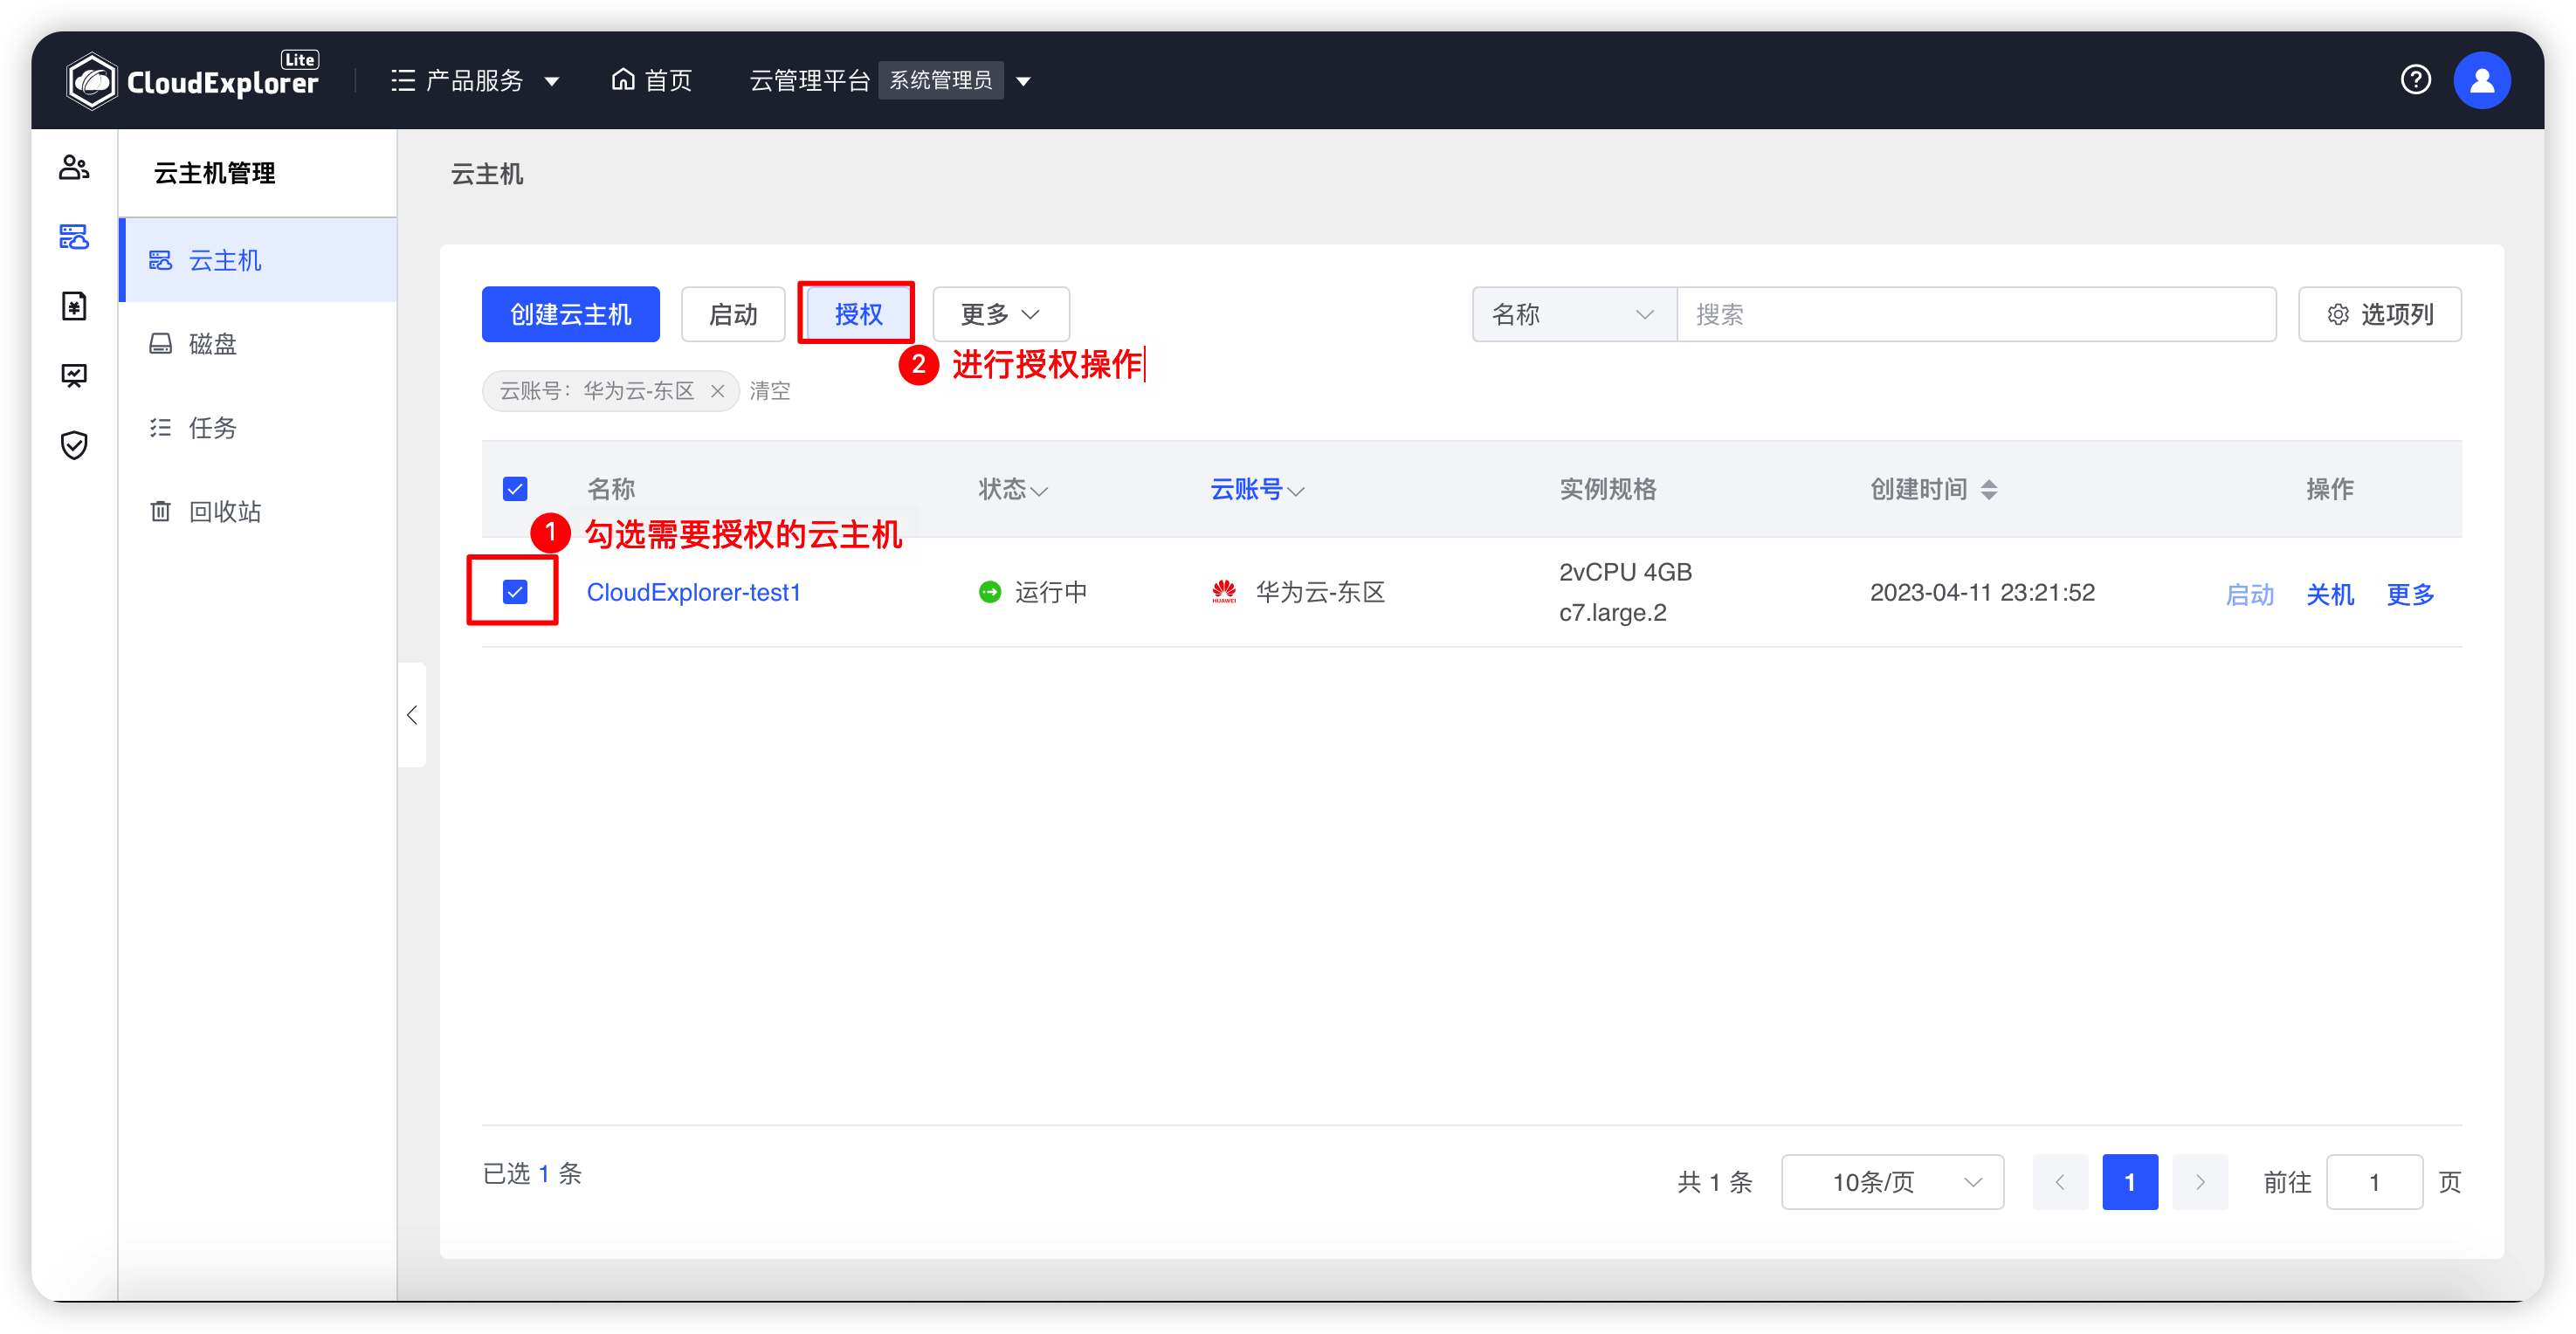Go to the next page
The image size is (2576, 1334).
click(x=2200, y=1182)
